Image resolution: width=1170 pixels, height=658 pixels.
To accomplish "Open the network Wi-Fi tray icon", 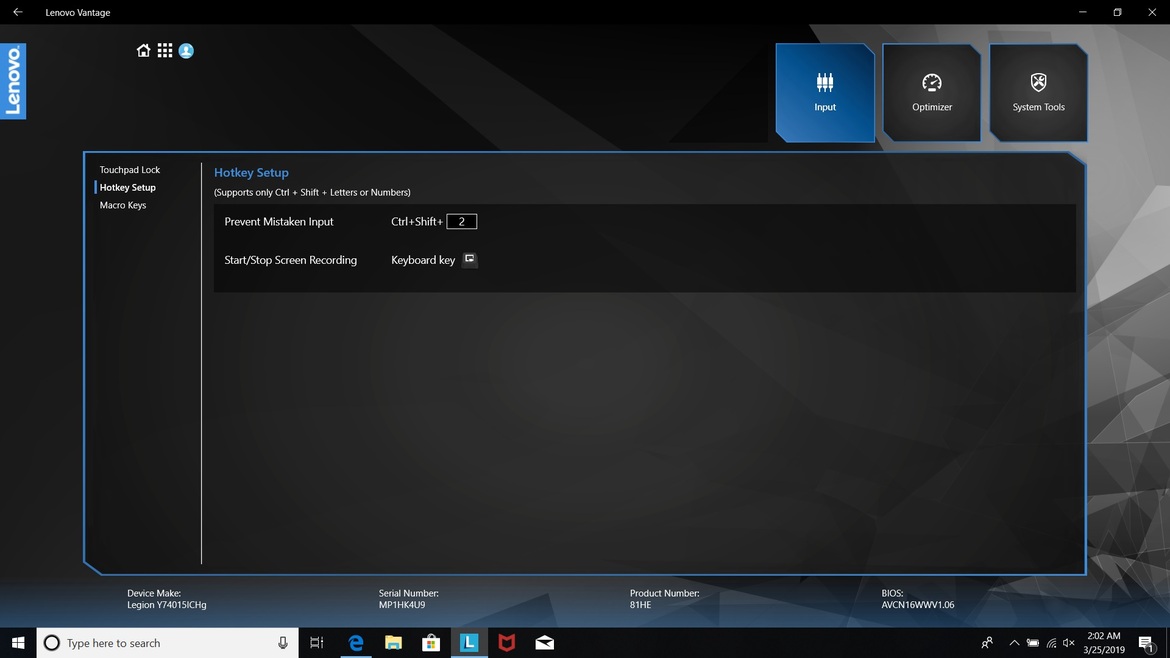I will click(x=1051, y=642).
